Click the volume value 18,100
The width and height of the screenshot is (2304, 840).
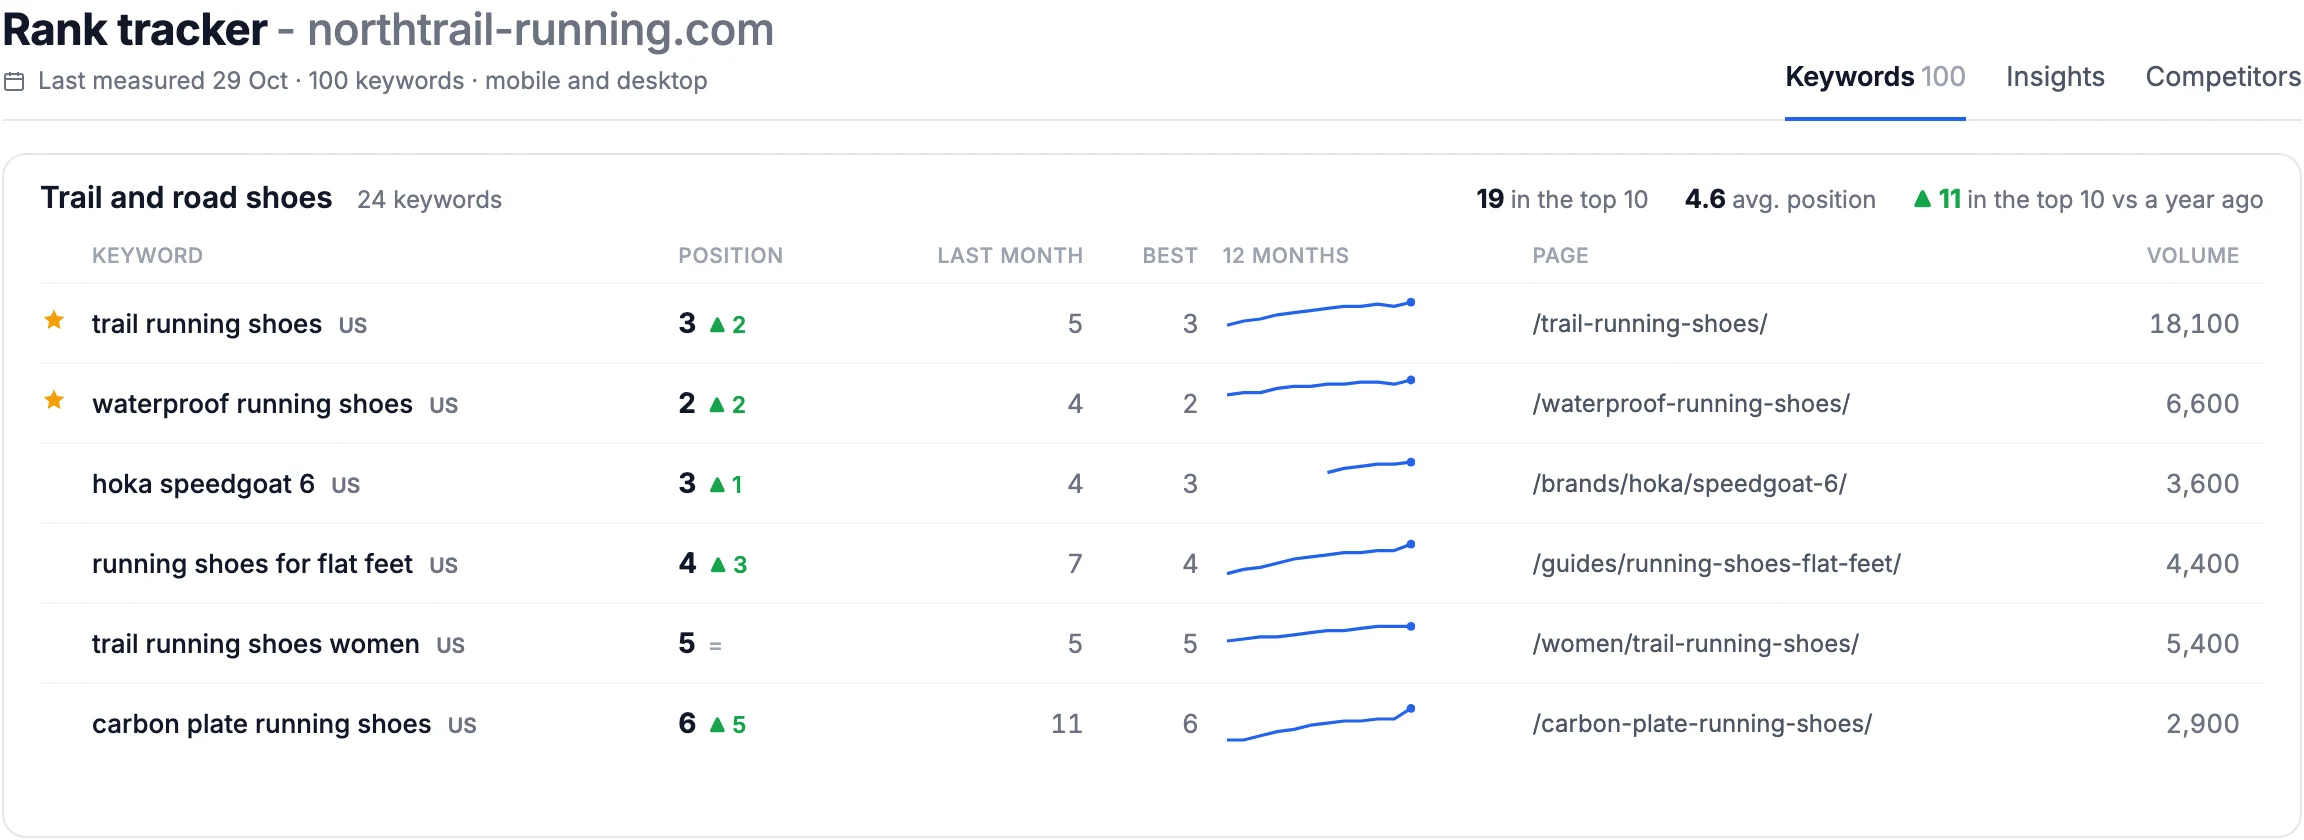pos(2194,324)
